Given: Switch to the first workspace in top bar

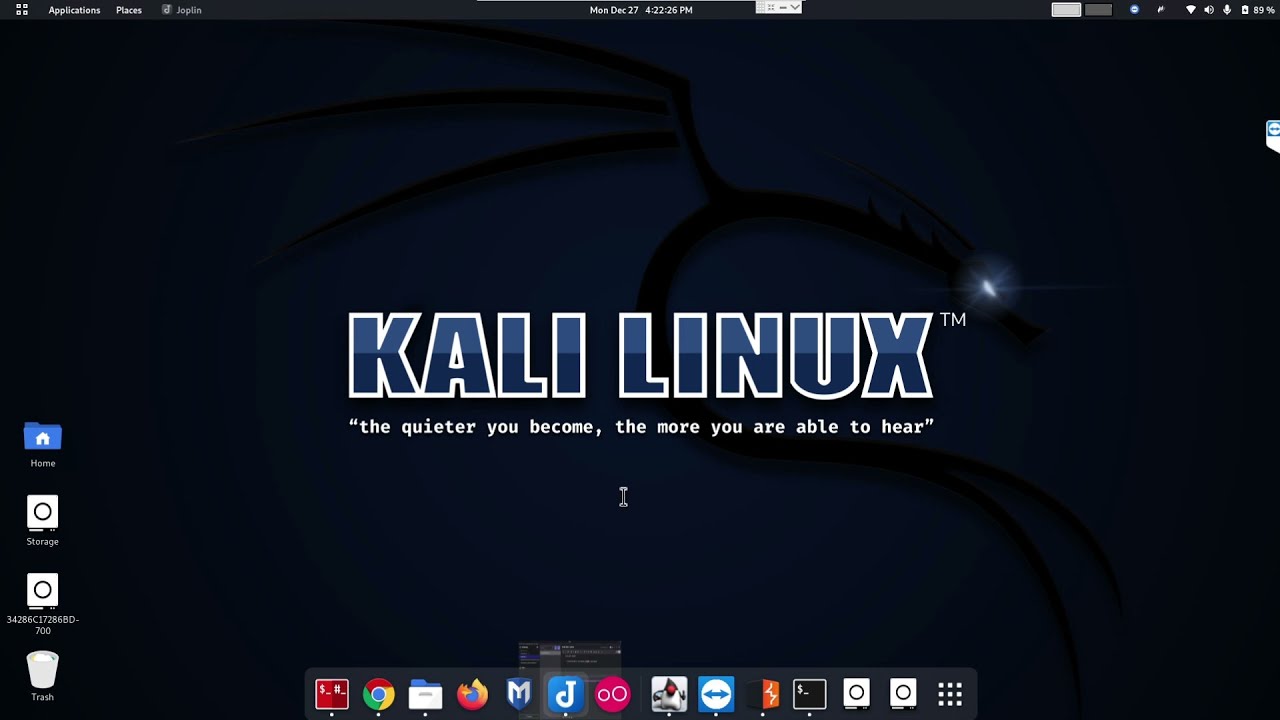Looking at the screenshot, I should 1066,10.
